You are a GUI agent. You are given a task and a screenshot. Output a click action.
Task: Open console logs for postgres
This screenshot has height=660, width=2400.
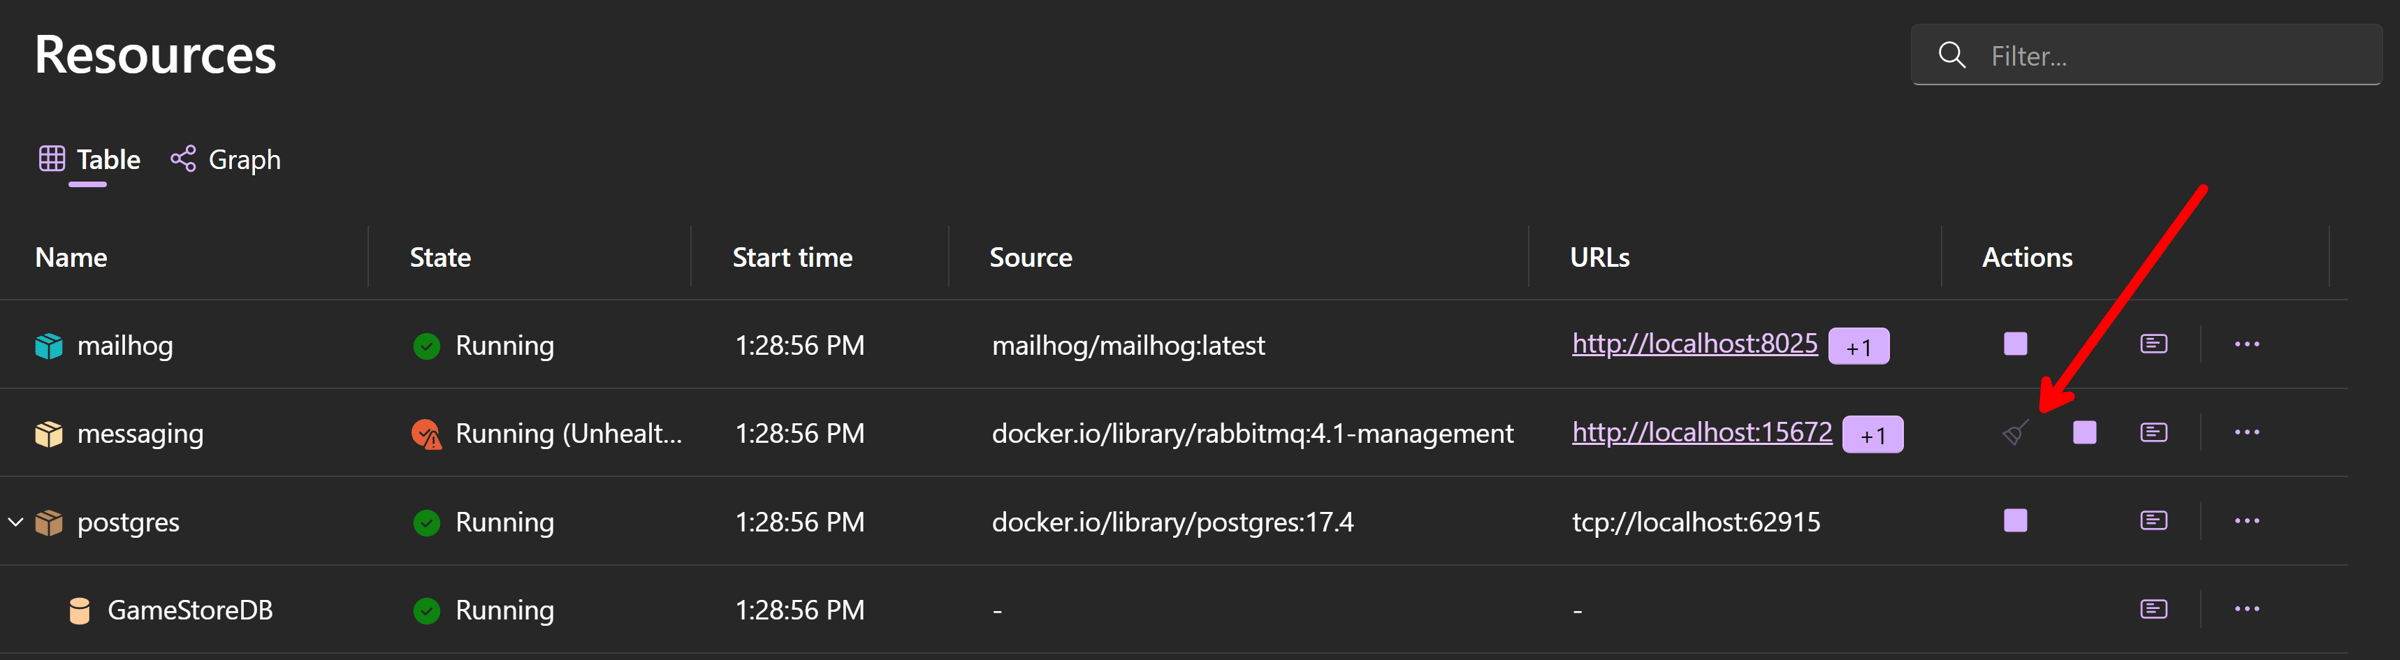[2153, 520]
